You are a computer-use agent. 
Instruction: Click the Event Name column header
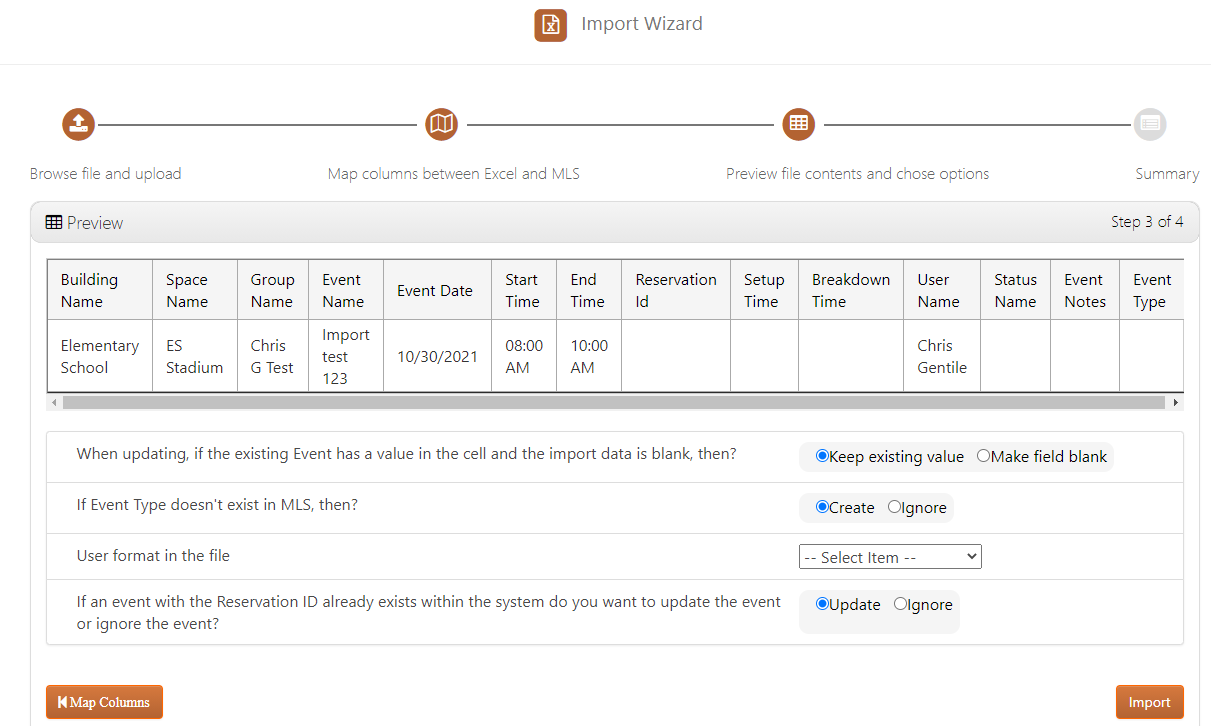point(346,290)
